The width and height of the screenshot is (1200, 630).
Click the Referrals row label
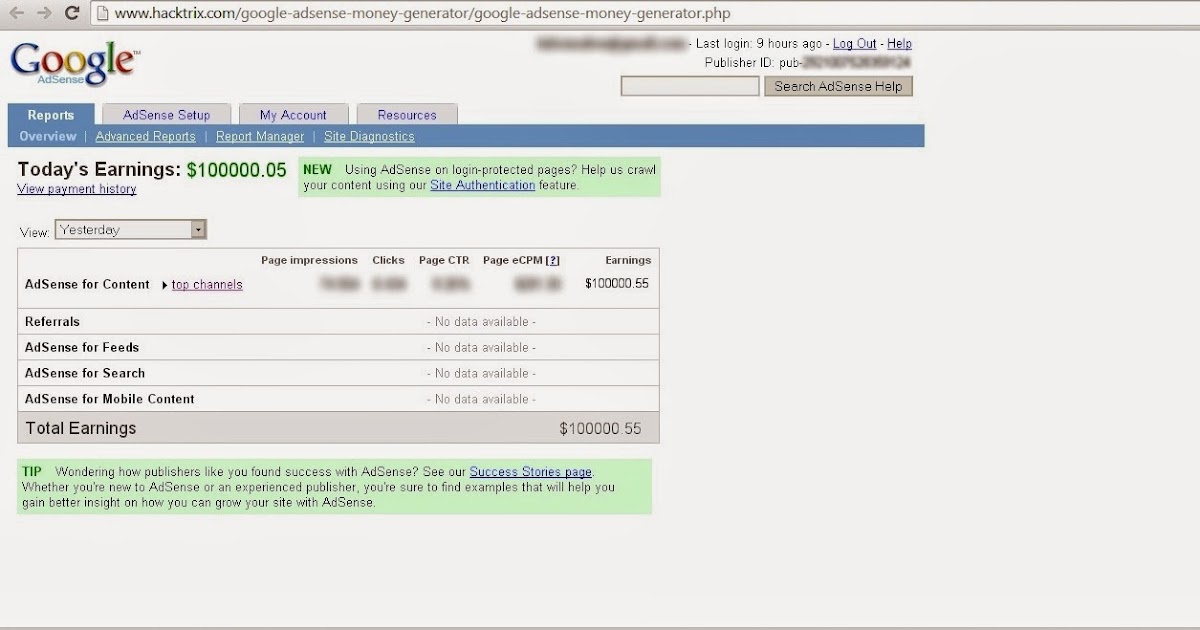tap(52, 322)
